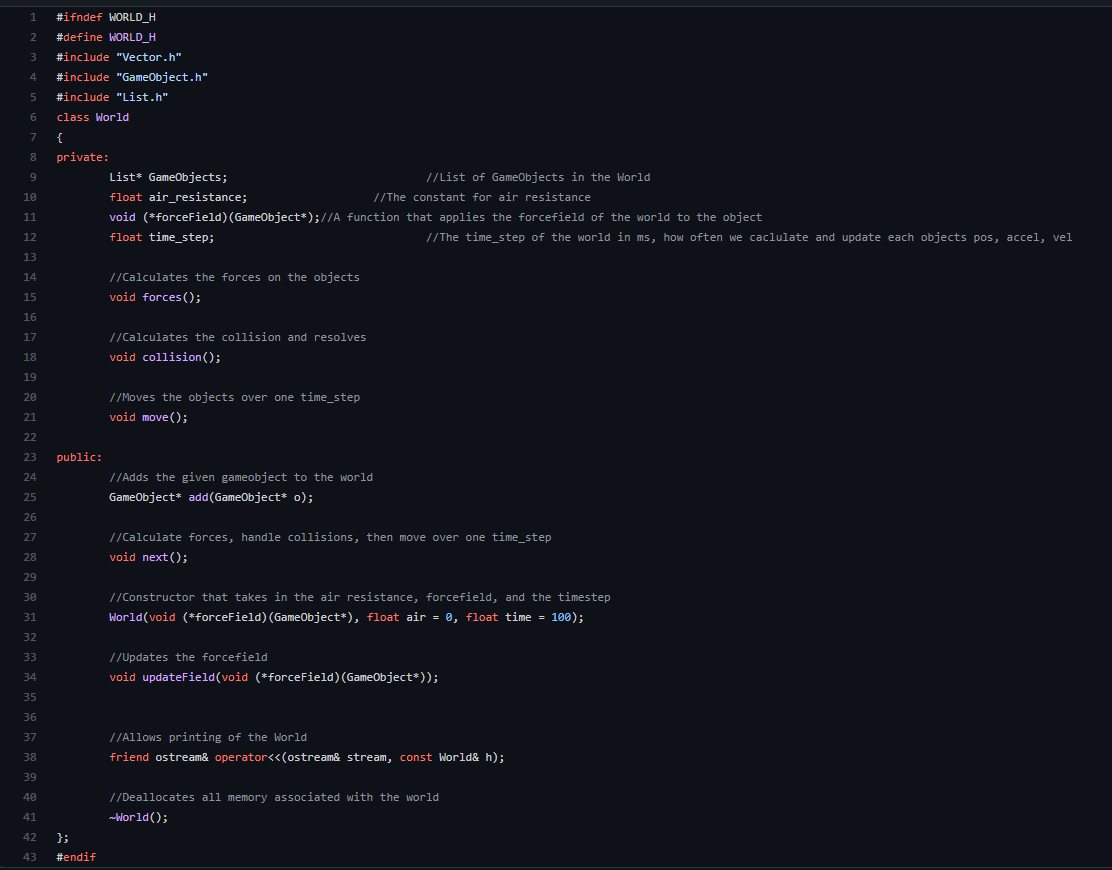Click the add function name on line 25
This screenshot has height=870, width=1112.
tap(198, 498)
